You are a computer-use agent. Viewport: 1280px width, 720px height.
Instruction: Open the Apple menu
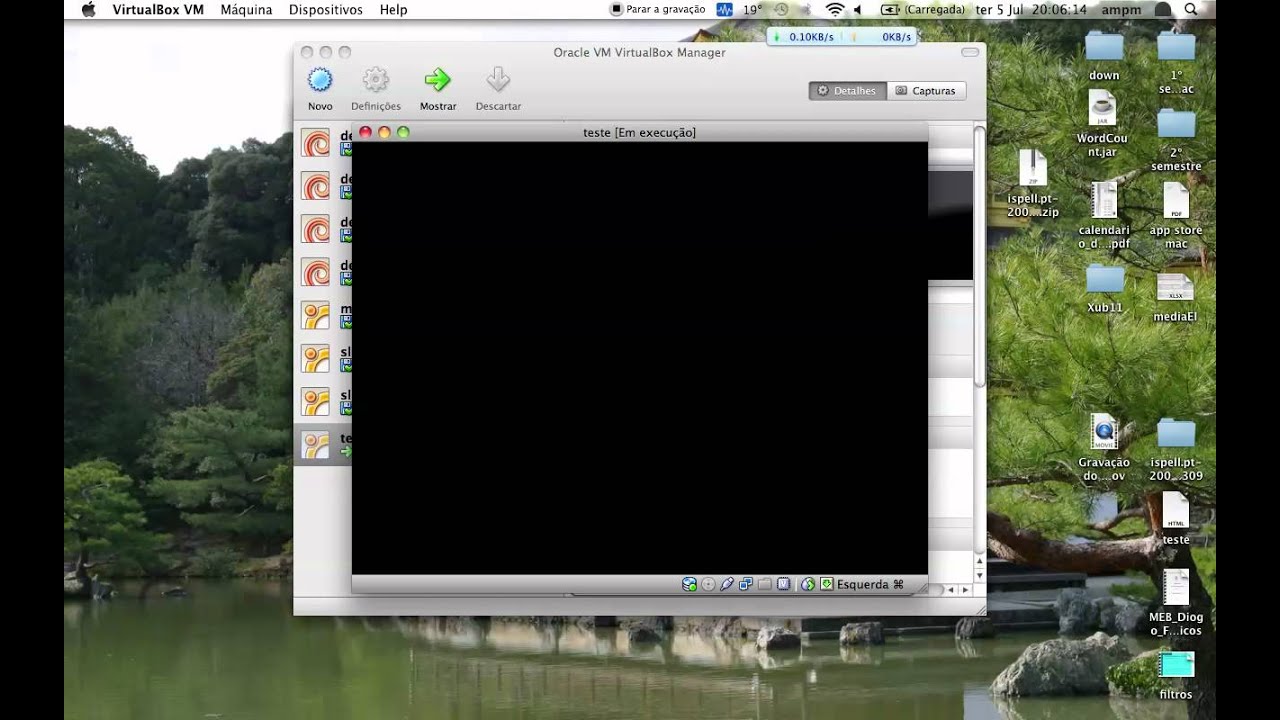88,9
